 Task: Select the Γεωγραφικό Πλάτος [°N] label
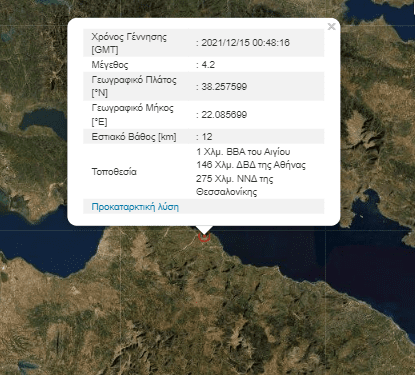tap(134, 86)
